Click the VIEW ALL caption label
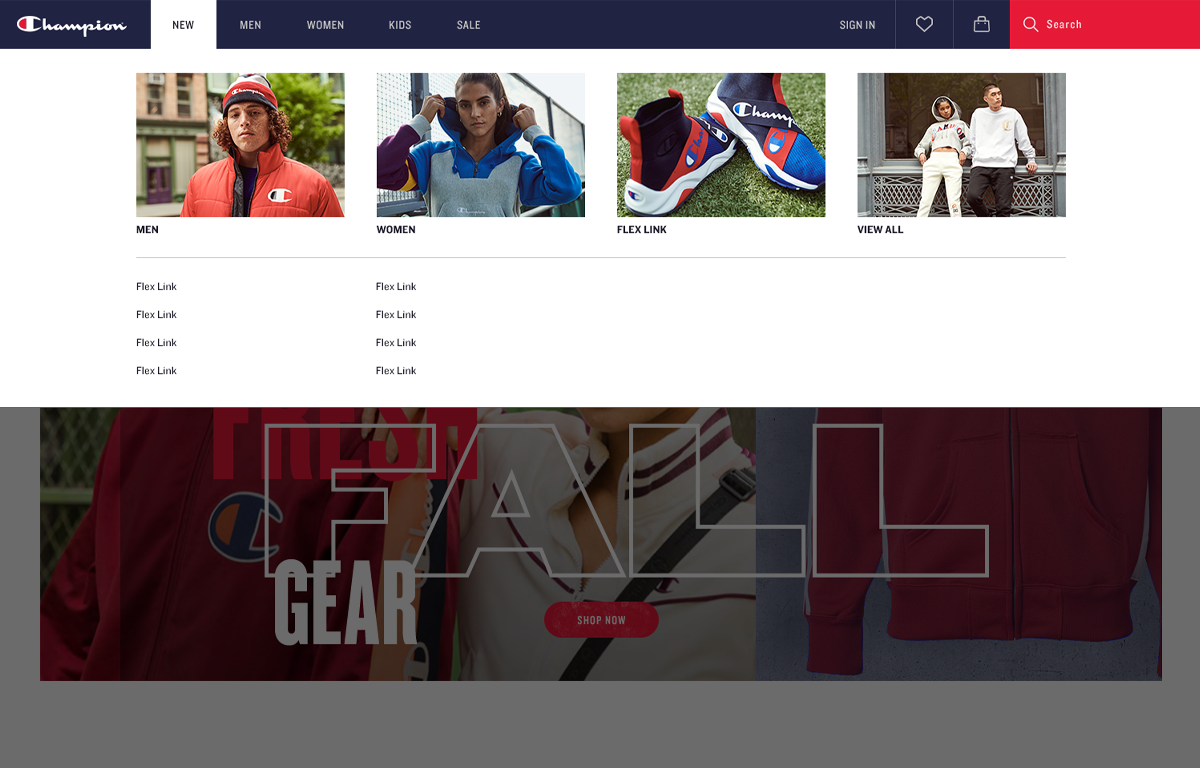This screenshot has width=1200, height=768. 880,230
